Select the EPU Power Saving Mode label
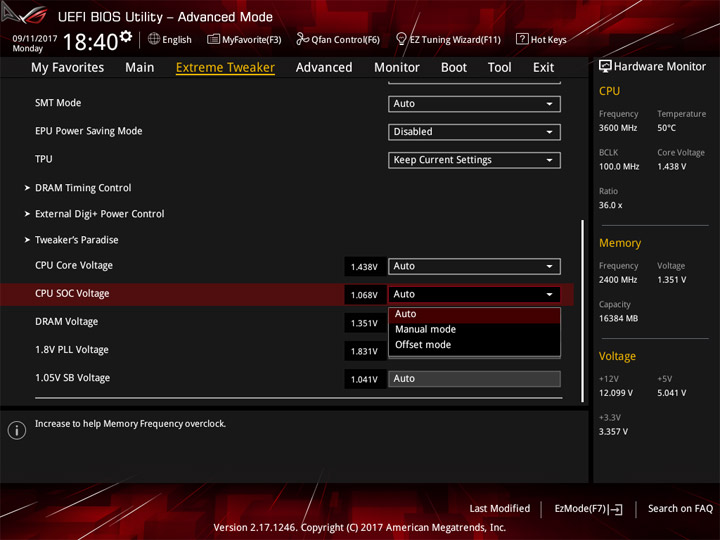This screenshot has width=720, height=540. click(x=89, y=131)
